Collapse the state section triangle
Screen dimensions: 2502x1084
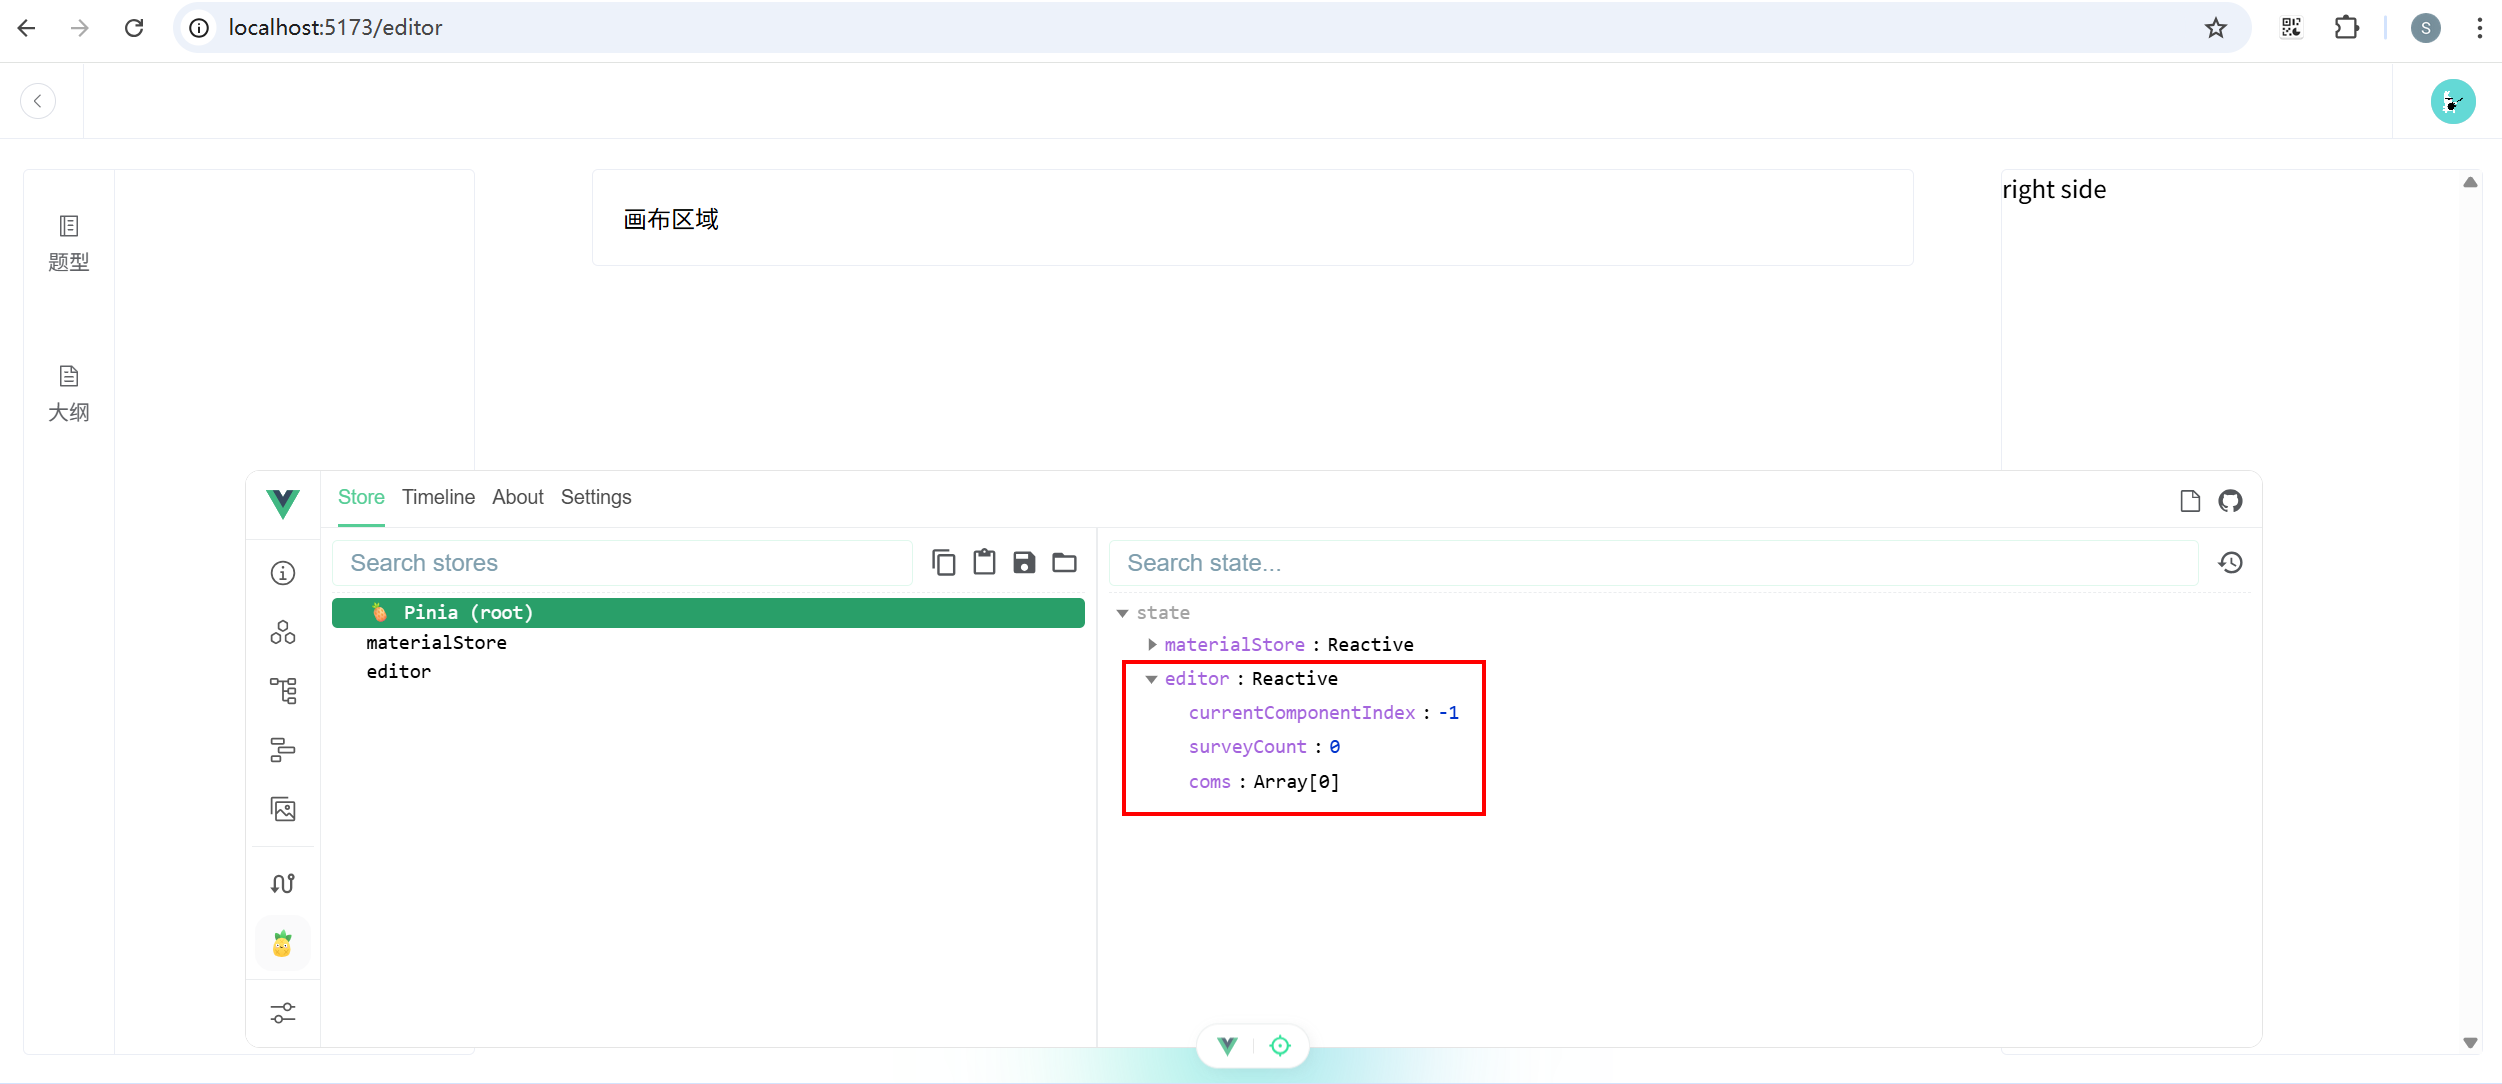[1123, 613]
